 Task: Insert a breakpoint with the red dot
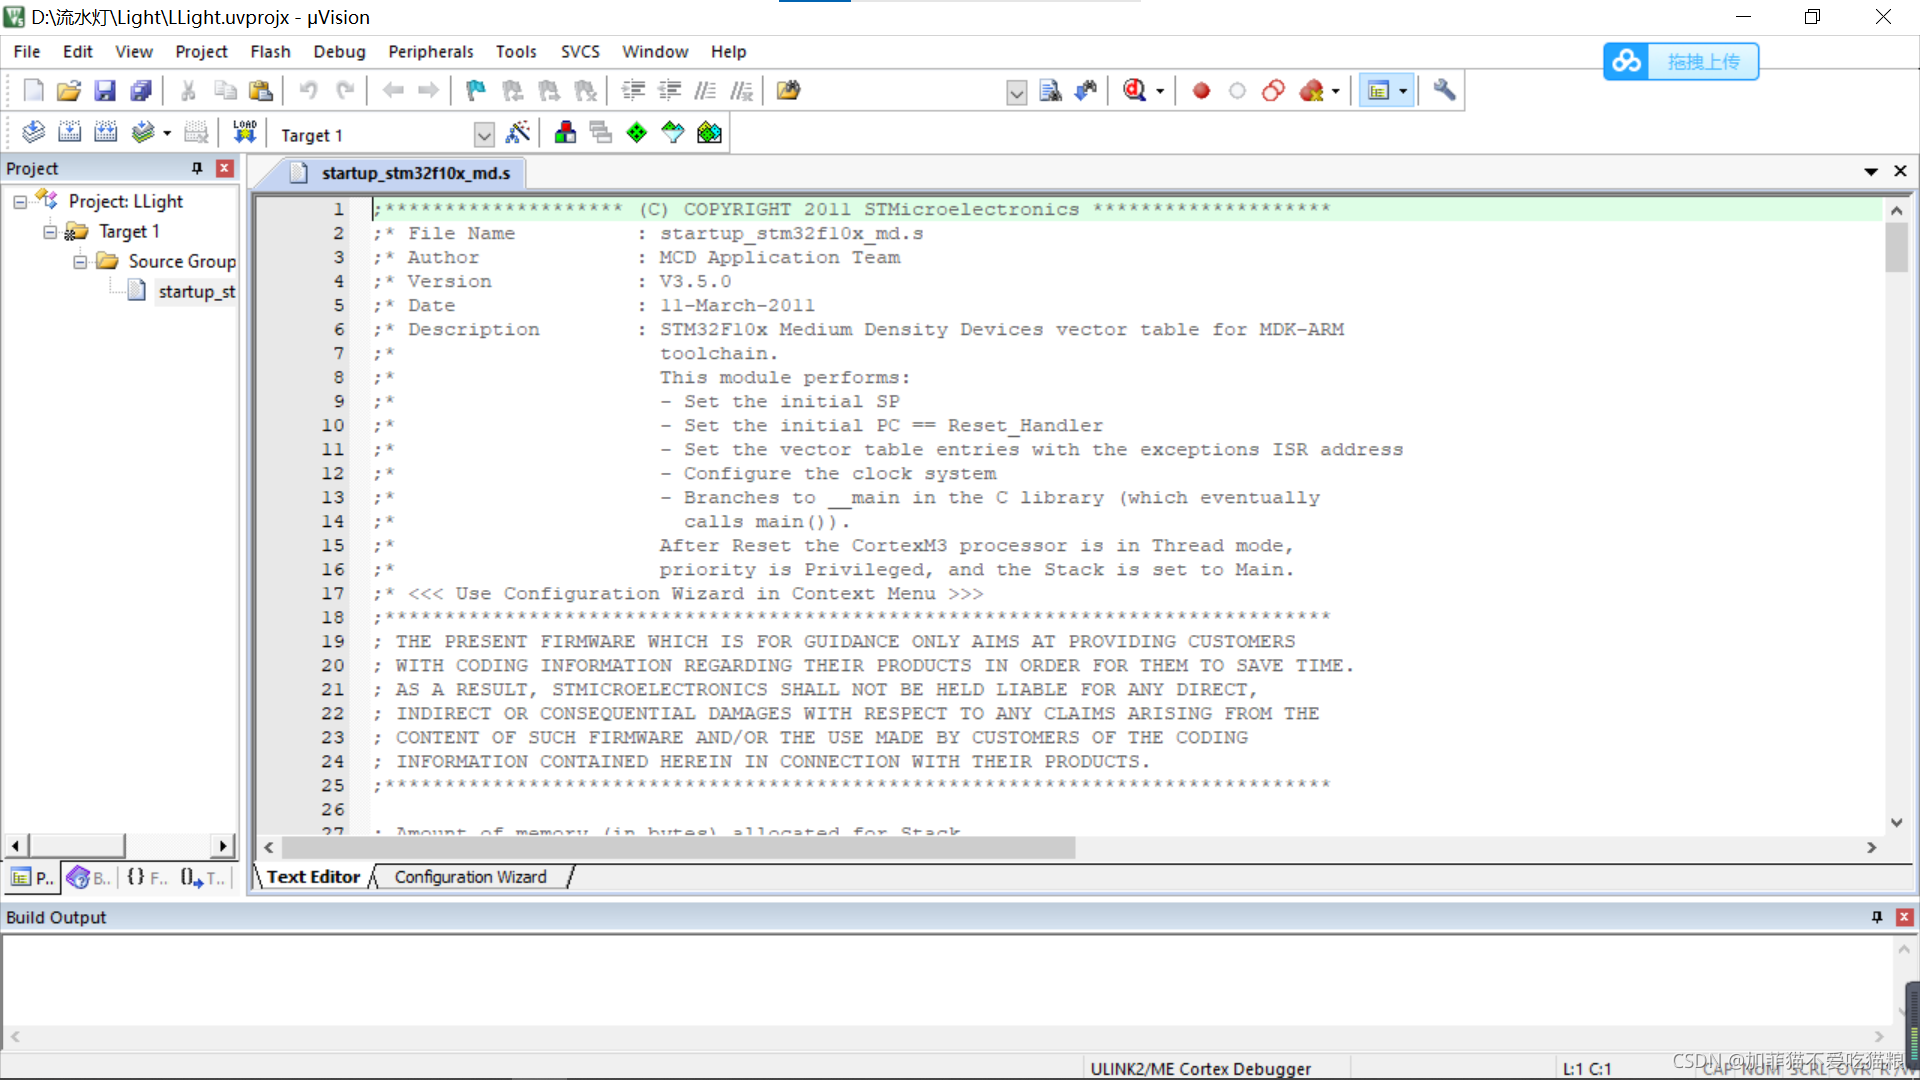(x=1201, y=91)
